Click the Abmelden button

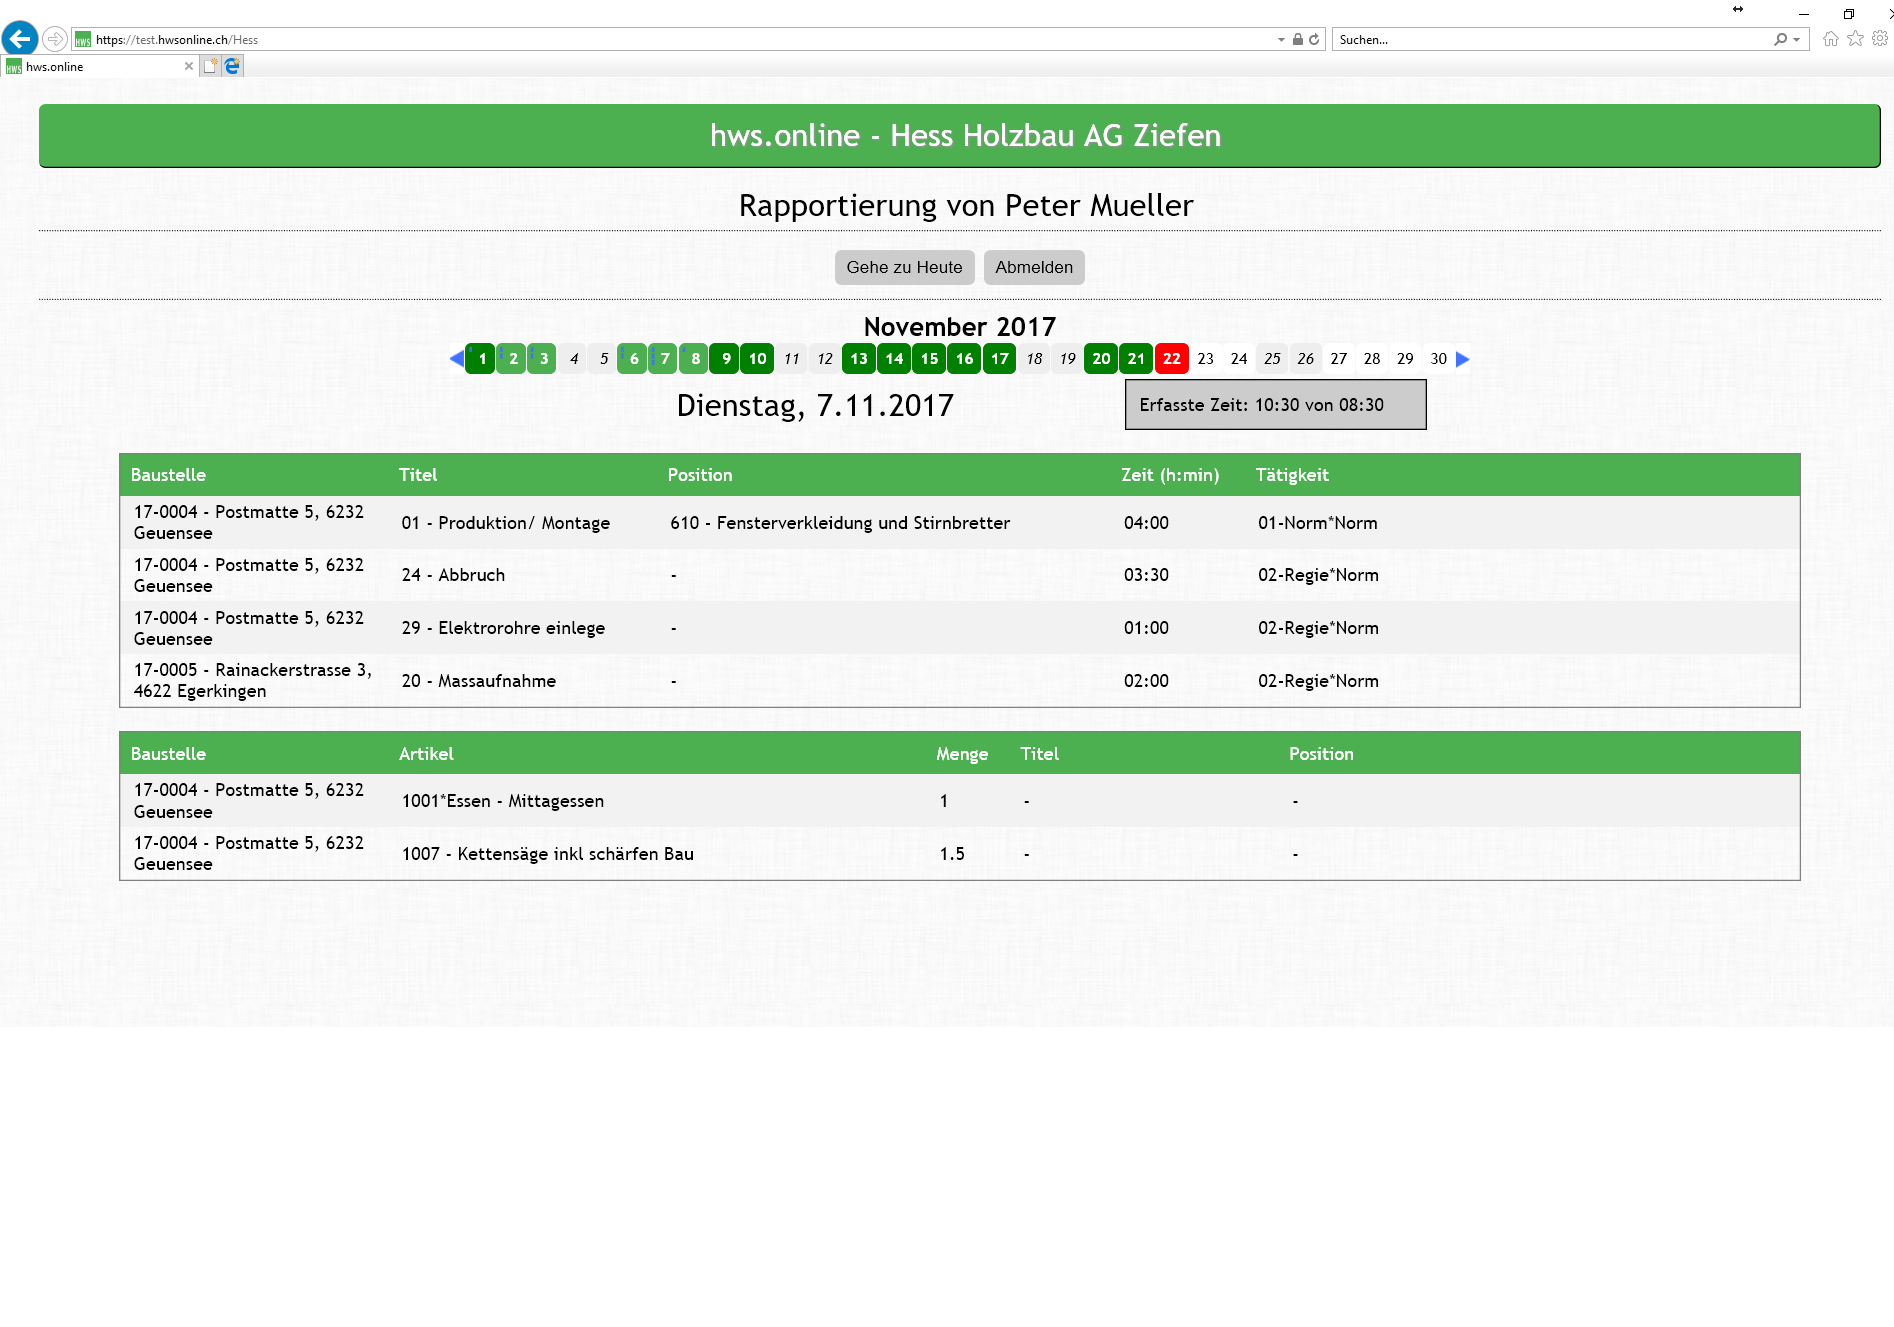tap(1034, 267)
